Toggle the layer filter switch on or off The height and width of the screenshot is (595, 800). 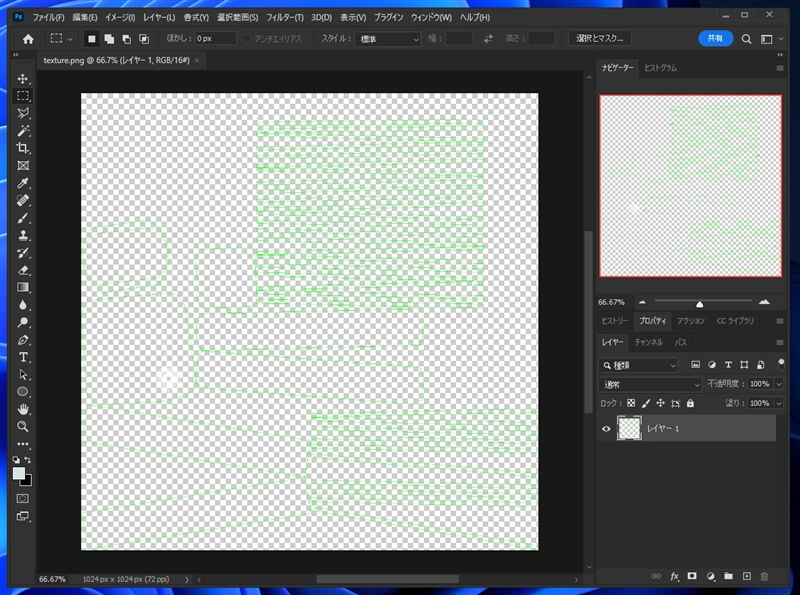click(x=781, y=362)
